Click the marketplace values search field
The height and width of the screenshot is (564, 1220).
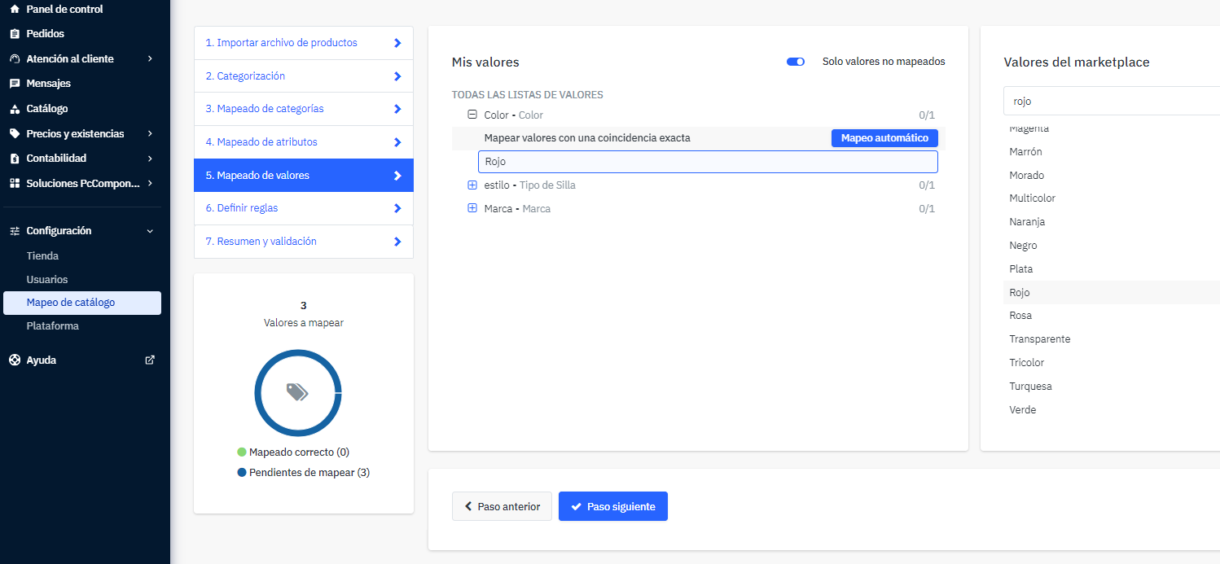tap(1110, 101)
